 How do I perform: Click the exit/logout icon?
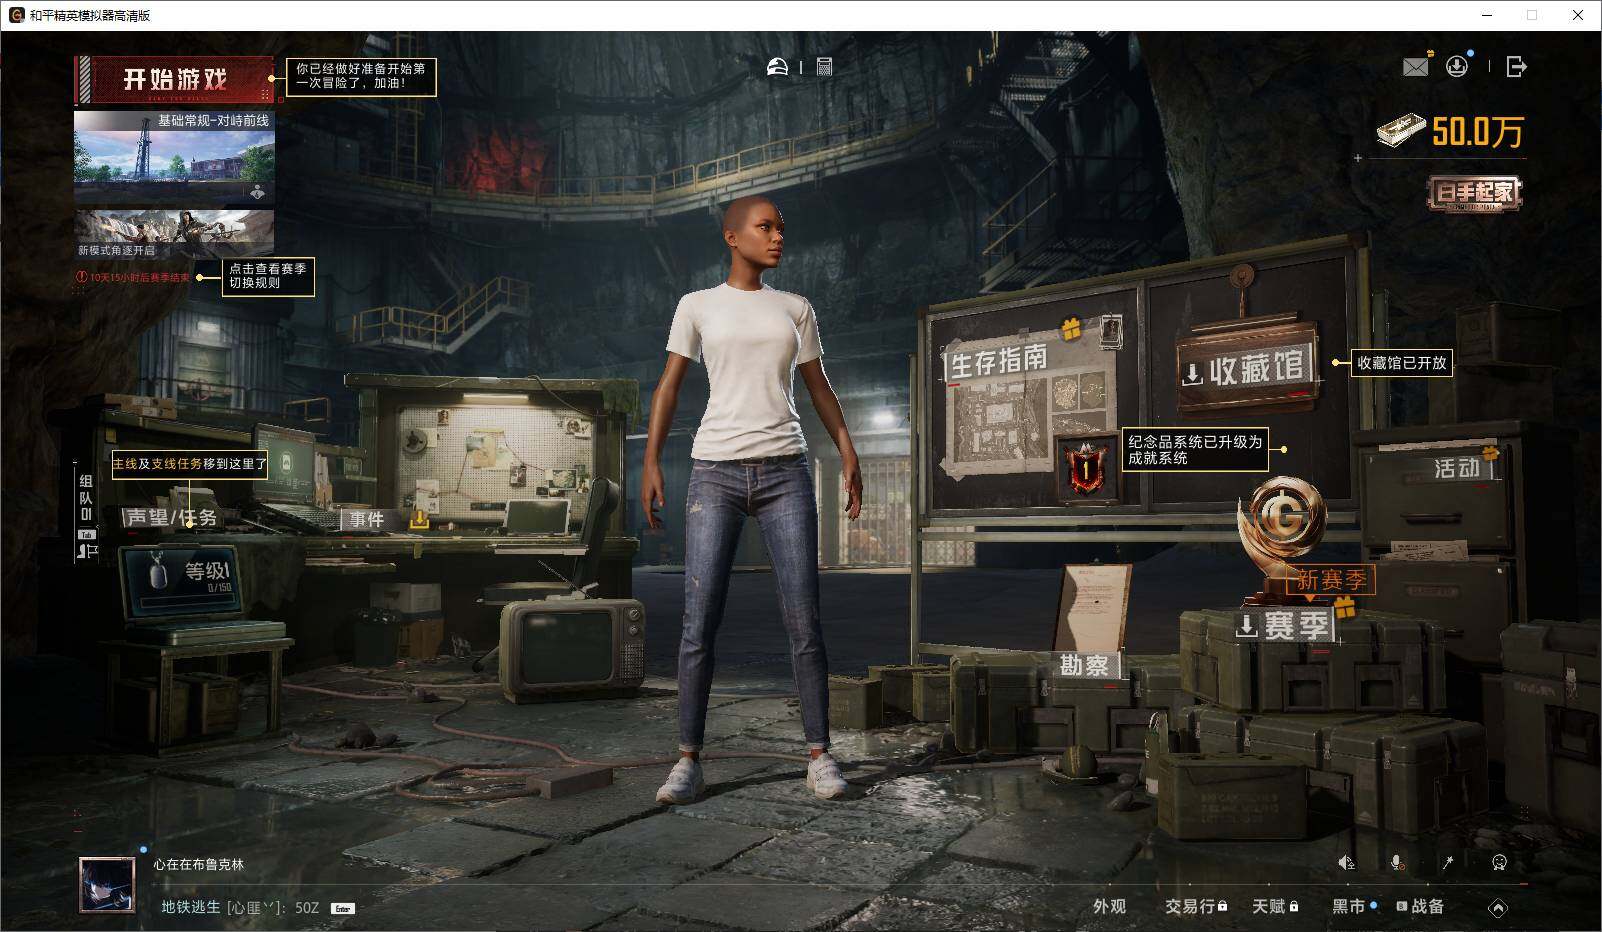(x=1516, y=67)
